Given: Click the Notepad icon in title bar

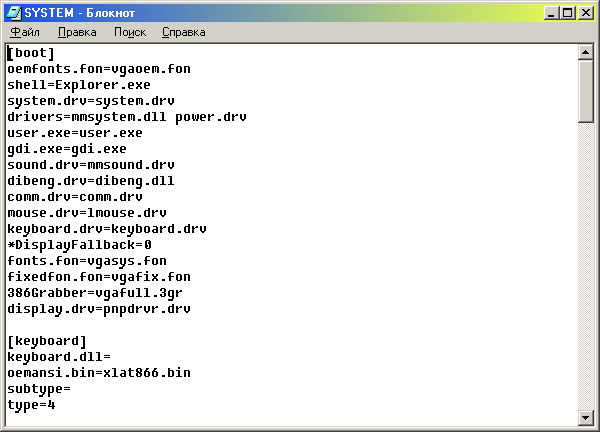Looking at the screenshot, I should tap(14, 13).
